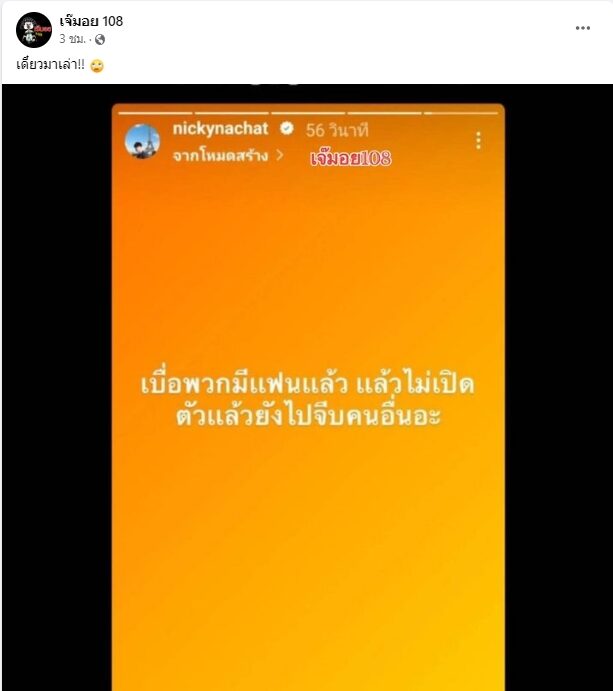This screenshot has height=691, width=613.
Task: Click the second story progress bar segment
Action: coord(231,113)
